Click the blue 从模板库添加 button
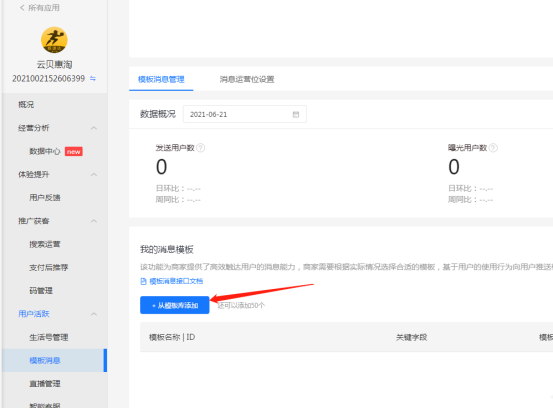This screenshot has height=409, width=553. [x=175, y=305]
